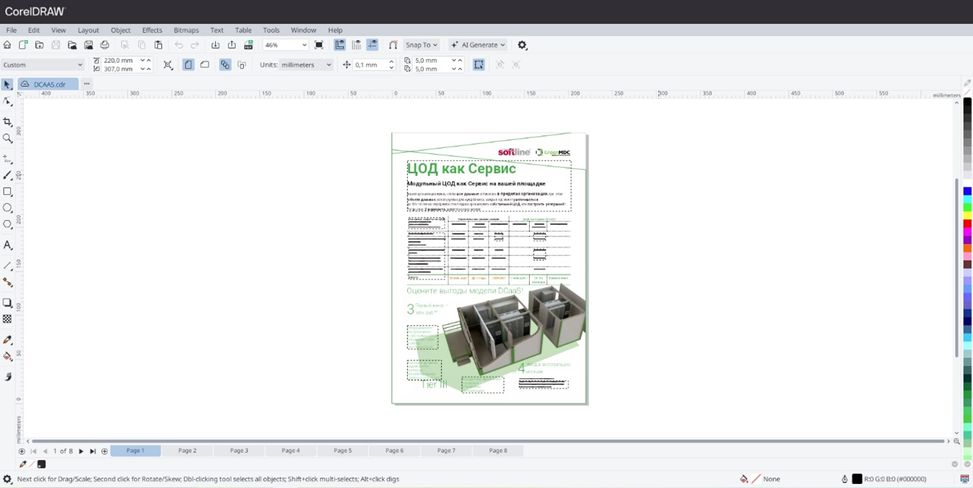Open the Object menu
Screen dimensions: 973x488
point(120,30)
